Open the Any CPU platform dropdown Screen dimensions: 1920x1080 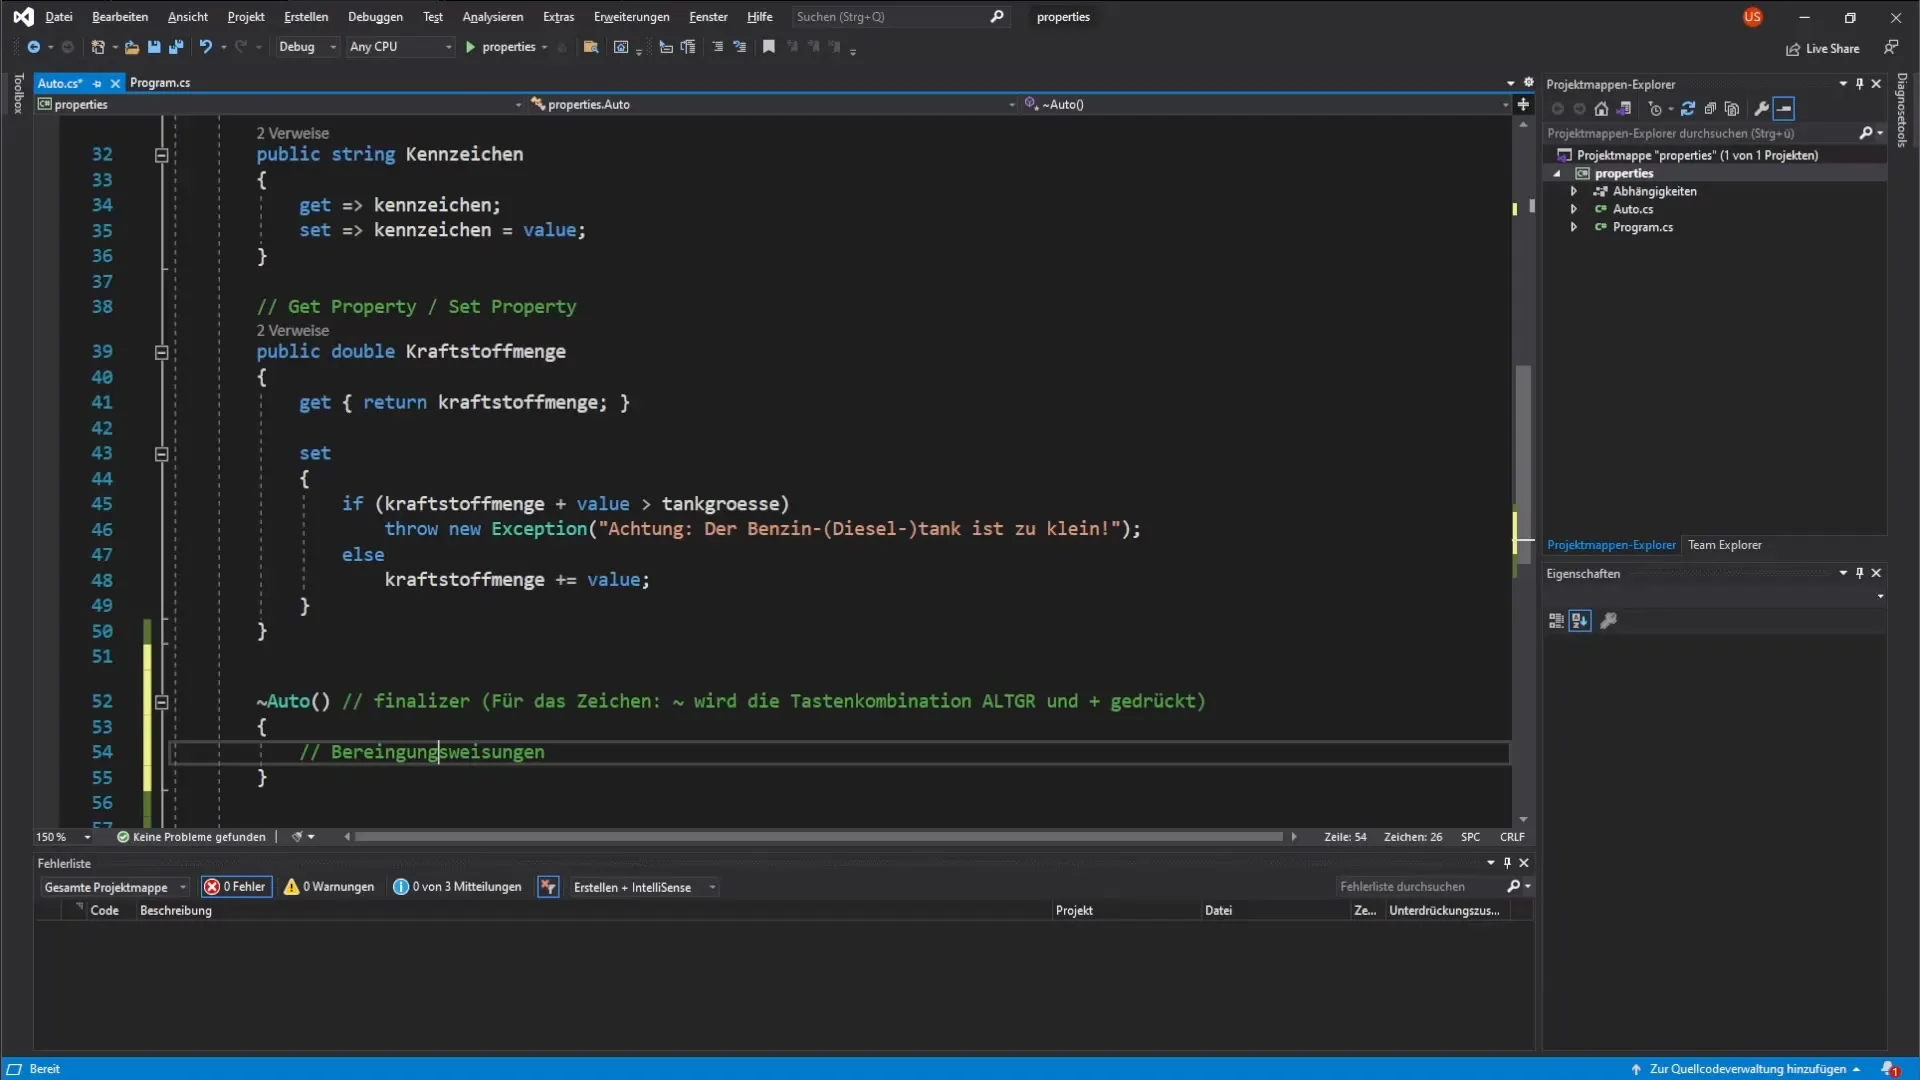pyautogui.click(x=400, y=47)
